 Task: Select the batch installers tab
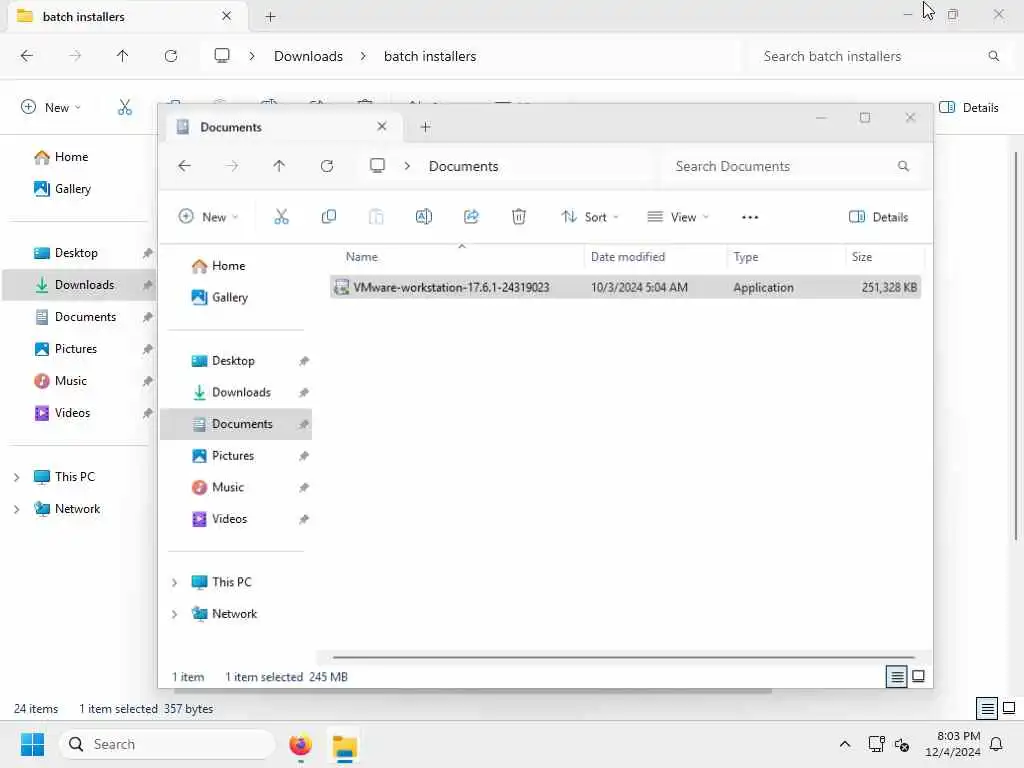[127, 16]
